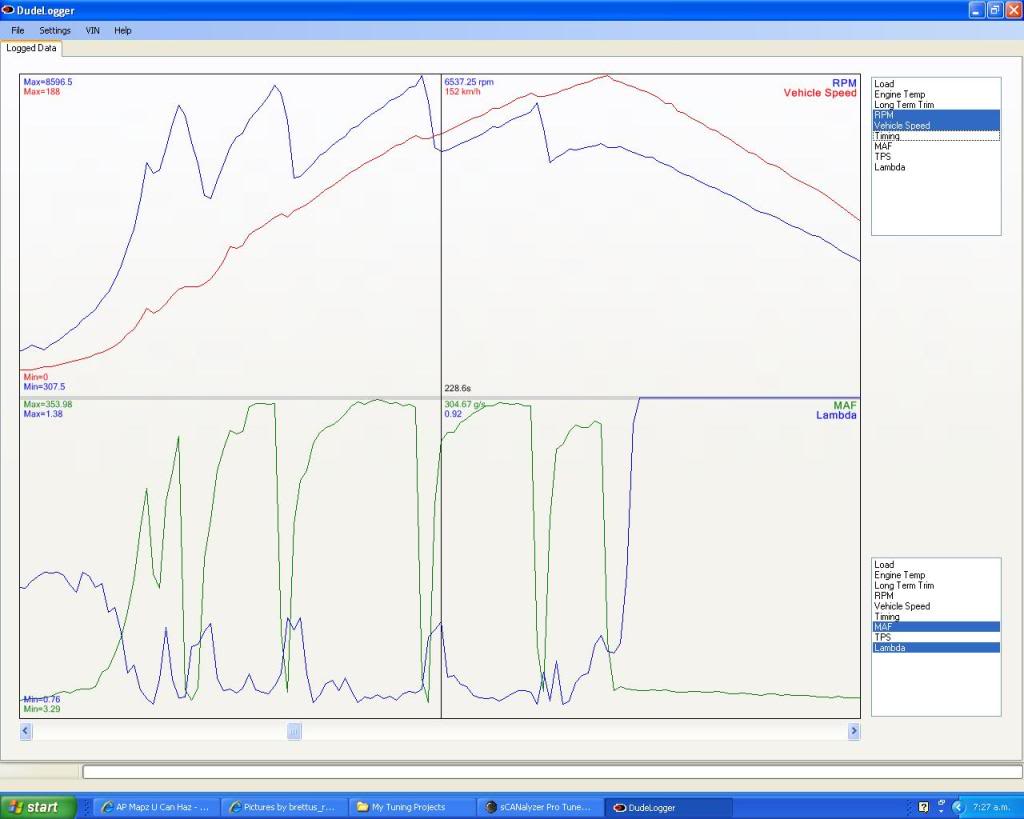1024x819 pixels.
Task: Select TPS in the upper channel list
Action: point(935,157)
